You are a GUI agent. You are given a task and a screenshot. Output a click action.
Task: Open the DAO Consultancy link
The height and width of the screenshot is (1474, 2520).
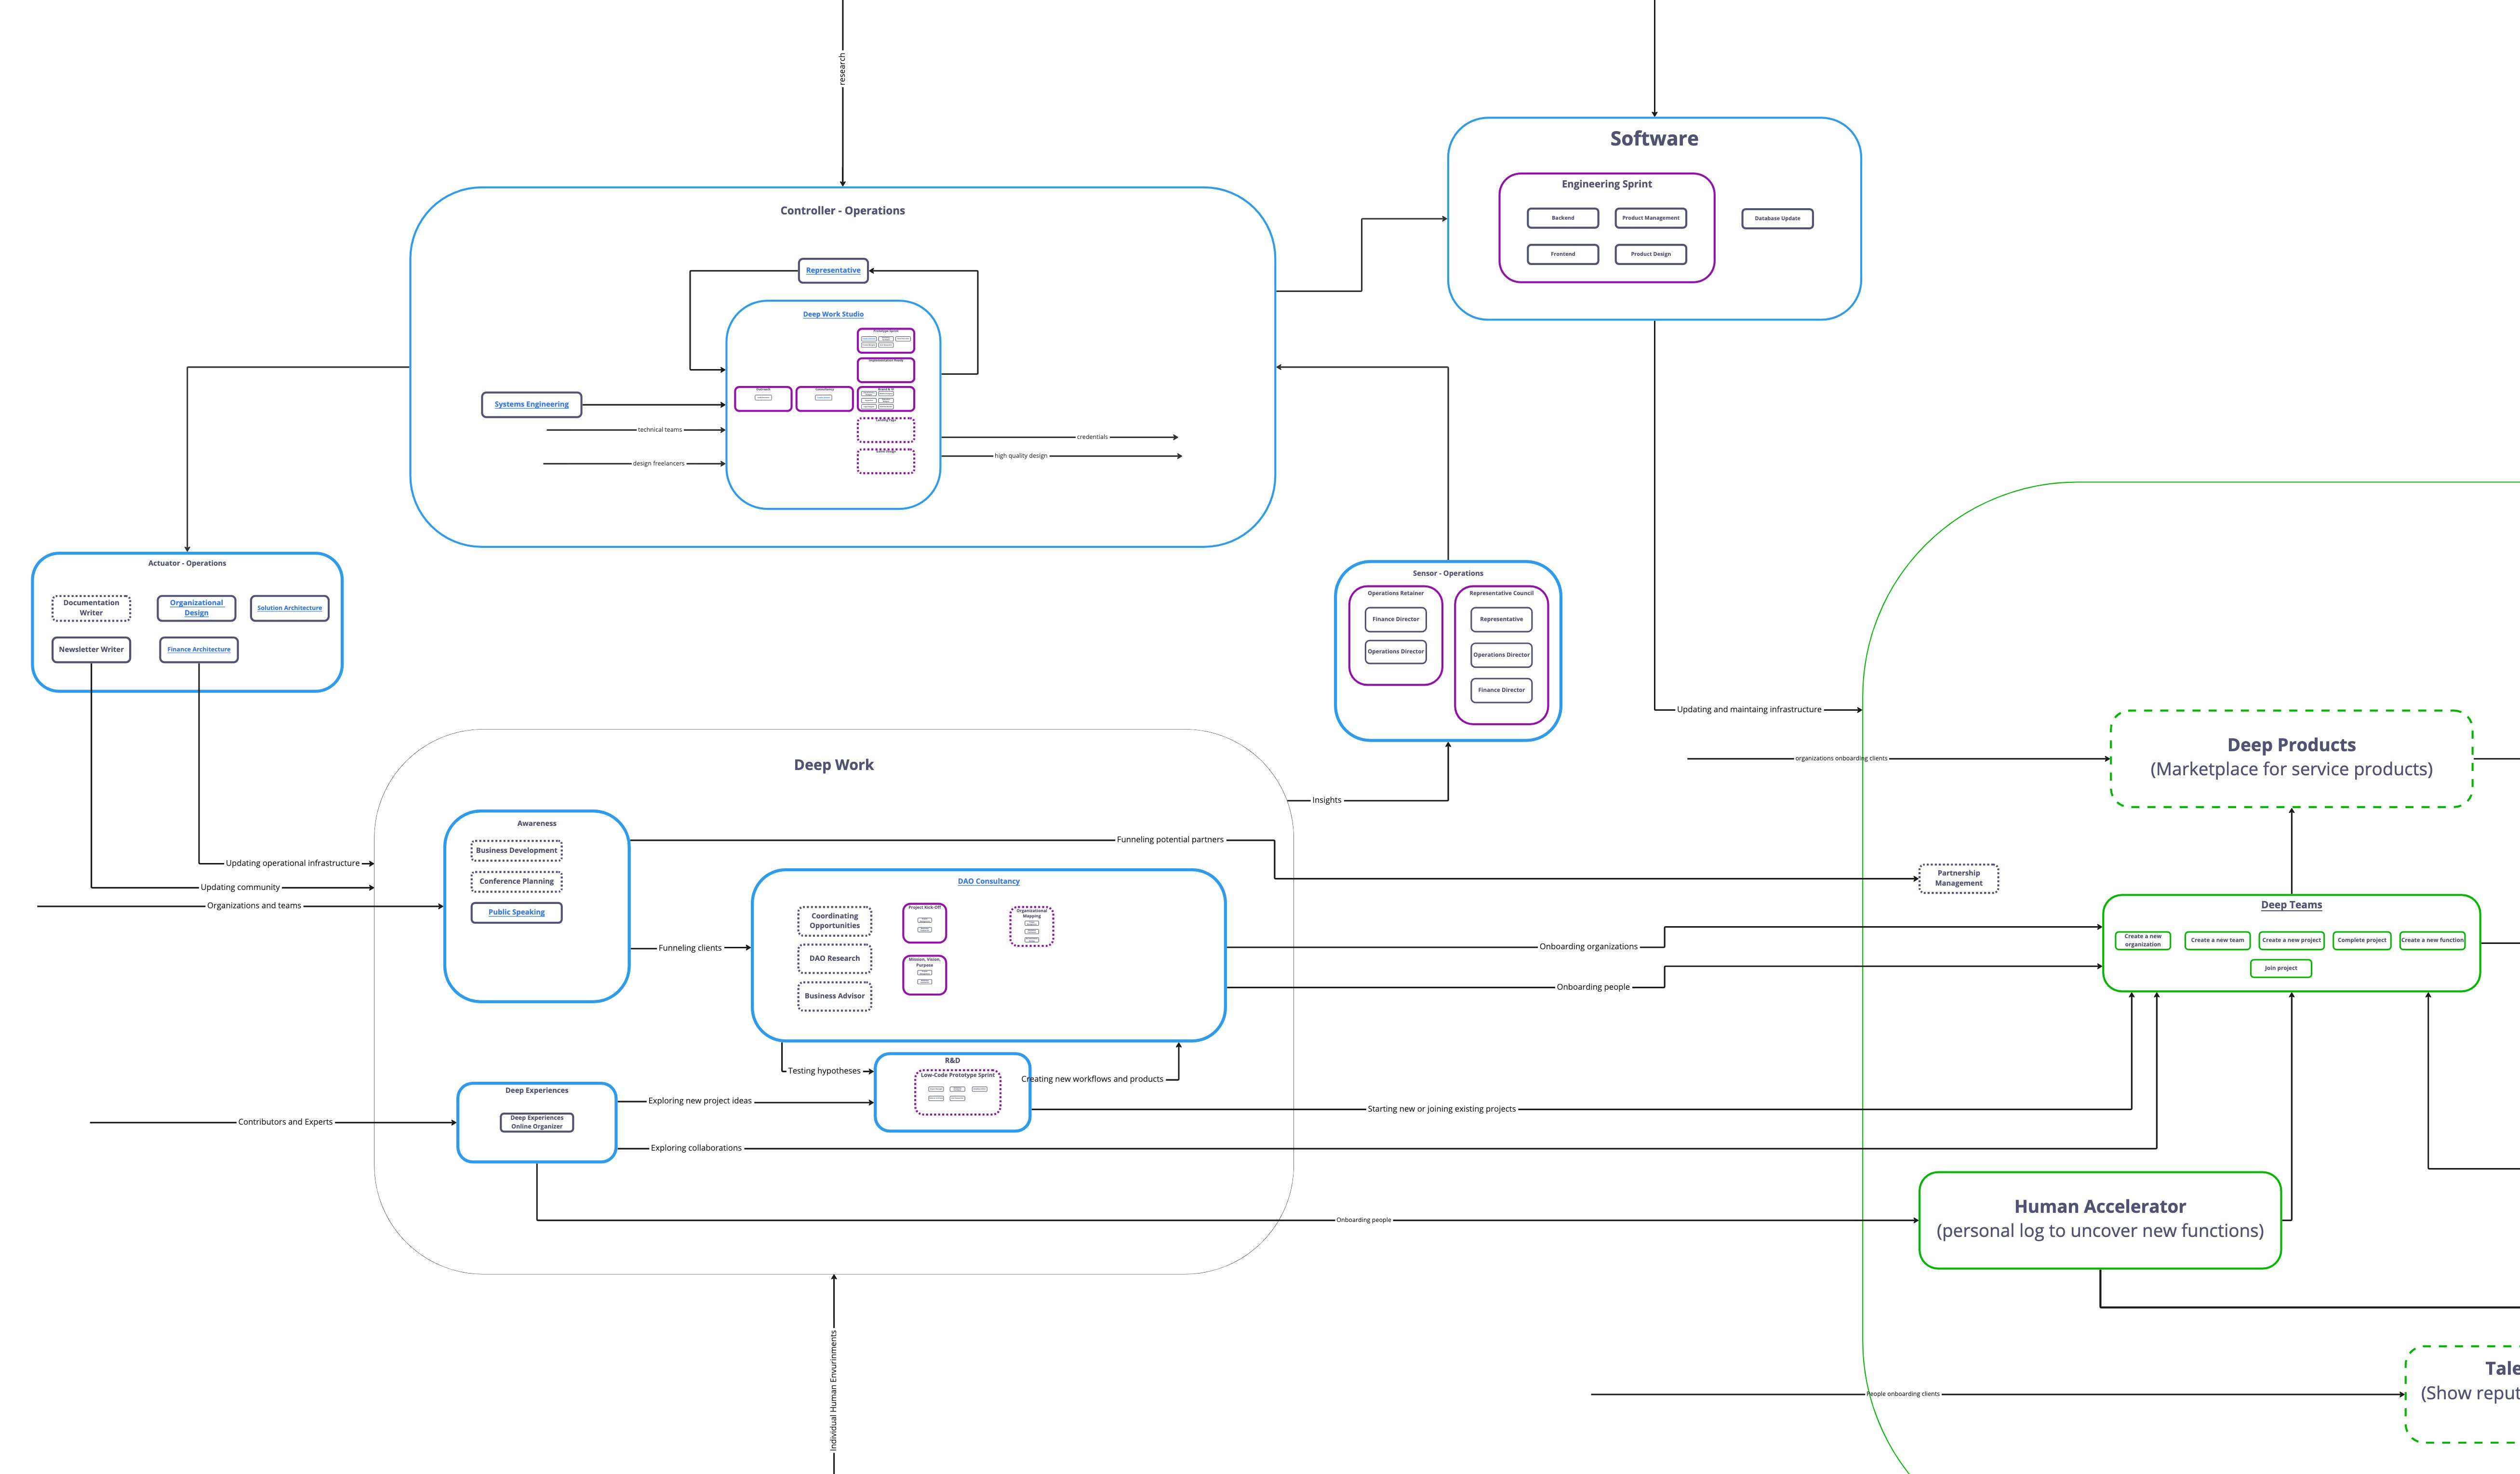pyautogui.click(x=988, y=882)
